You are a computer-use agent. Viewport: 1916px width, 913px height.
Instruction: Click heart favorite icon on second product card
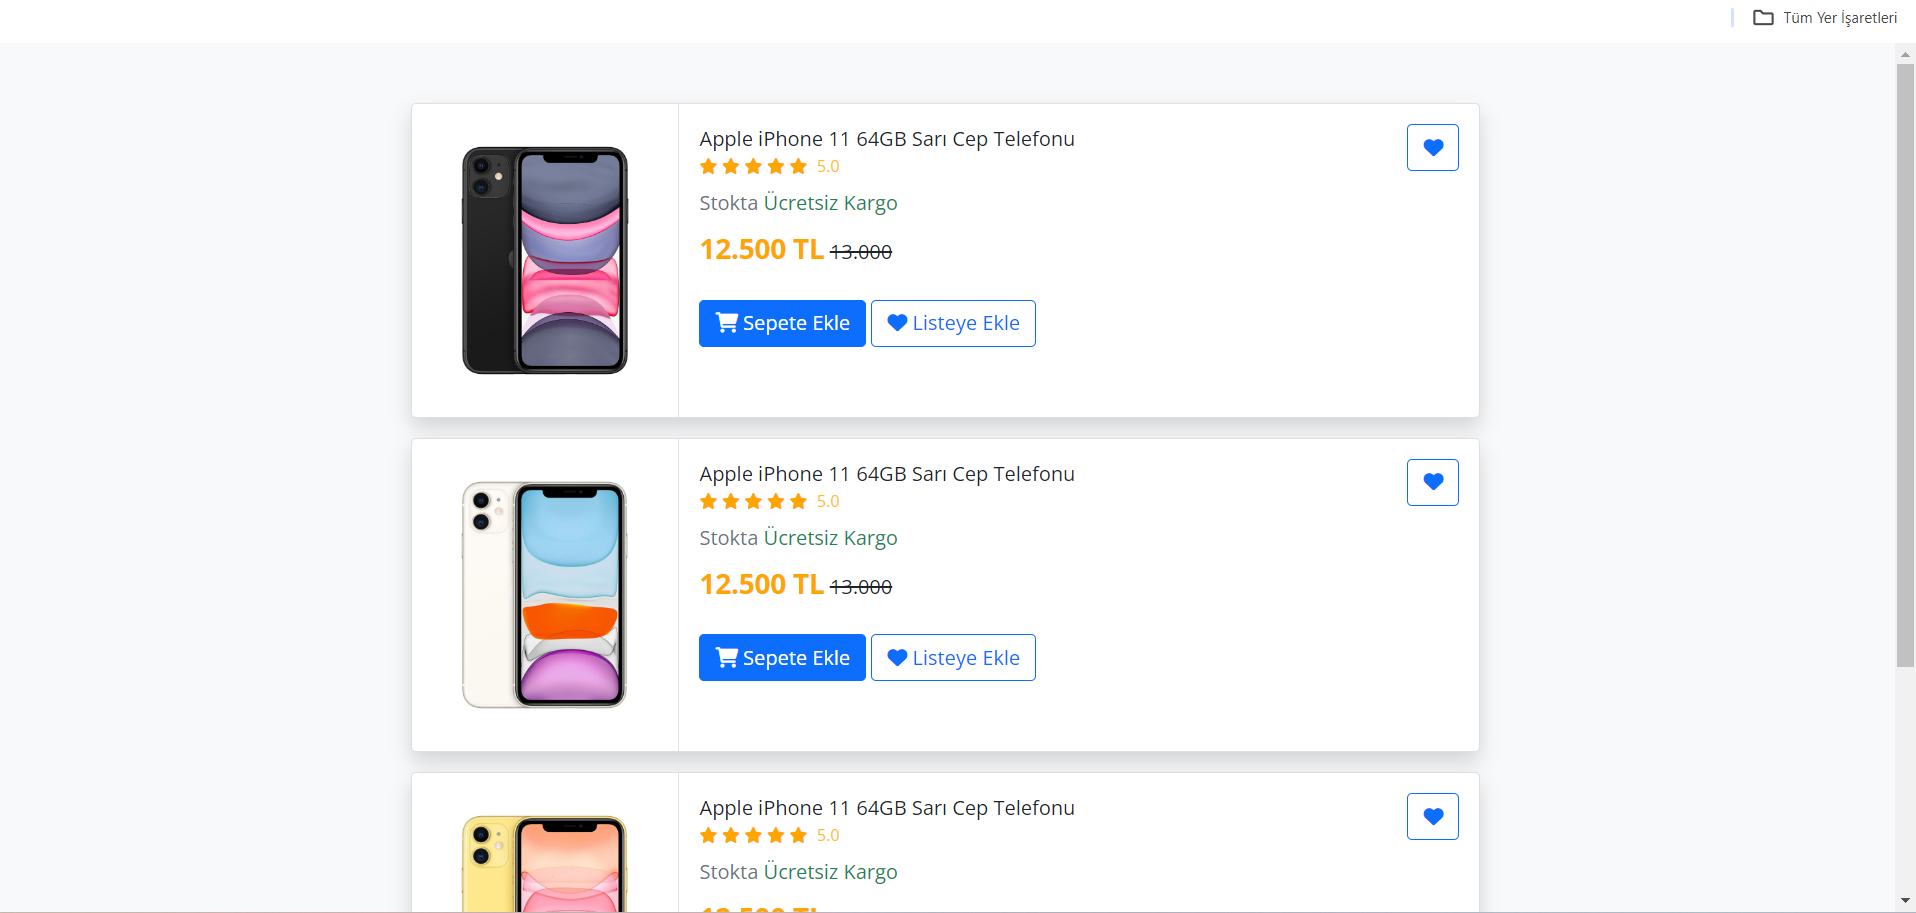click(x=1432, y=482)
